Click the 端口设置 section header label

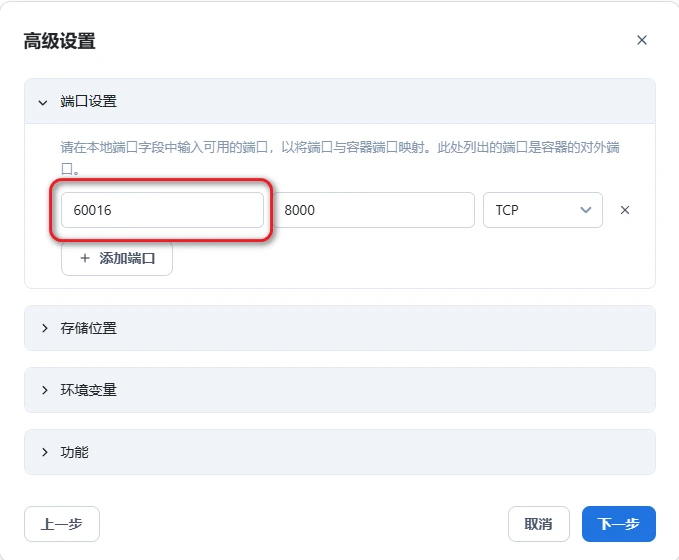coord(88,101)
